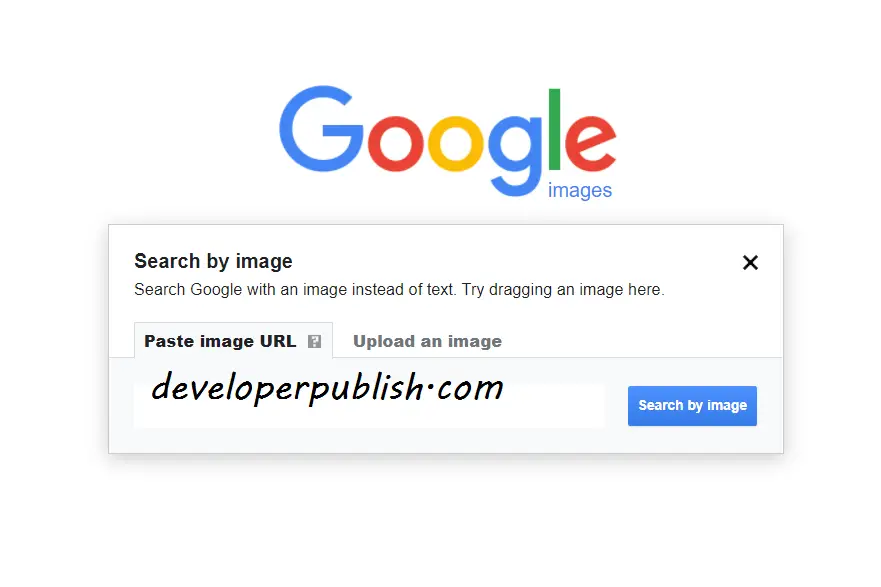Click the Search by image dialog heading
Viewport: 881px width, 587px height.
[x=213, y=261]
